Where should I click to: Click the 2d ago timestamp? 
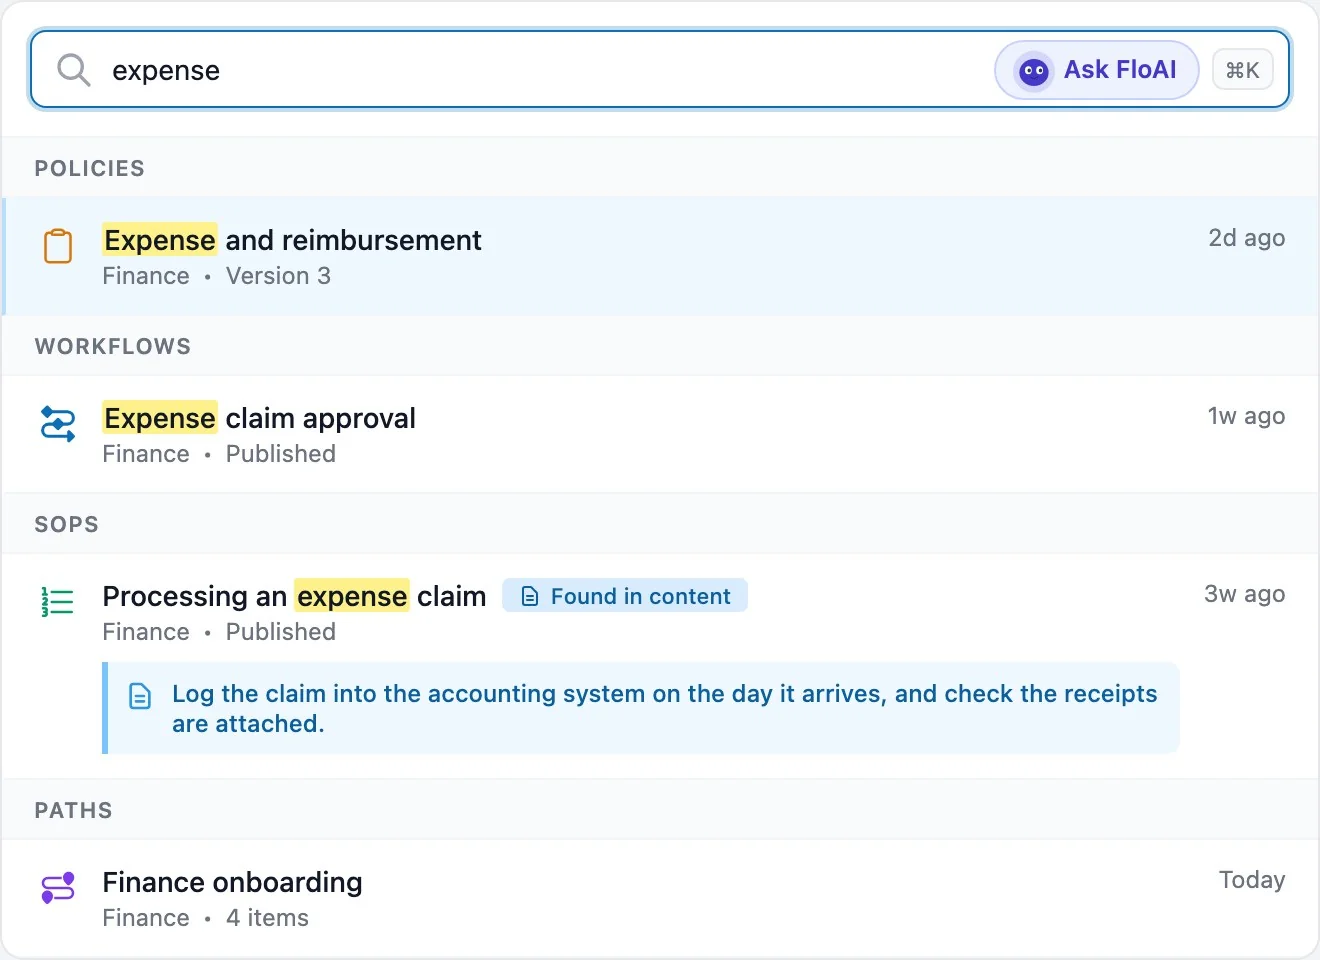tap(1247, 238)
